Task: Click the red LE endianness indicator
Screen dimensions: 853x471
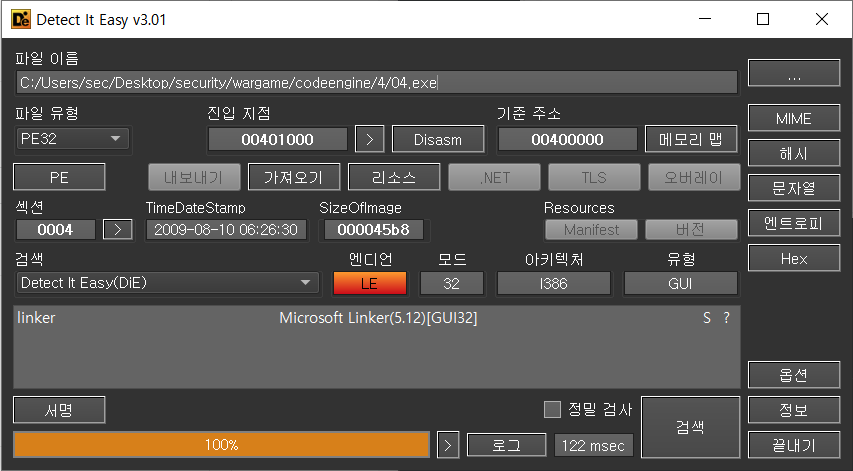Action: [x=369, y=283]
